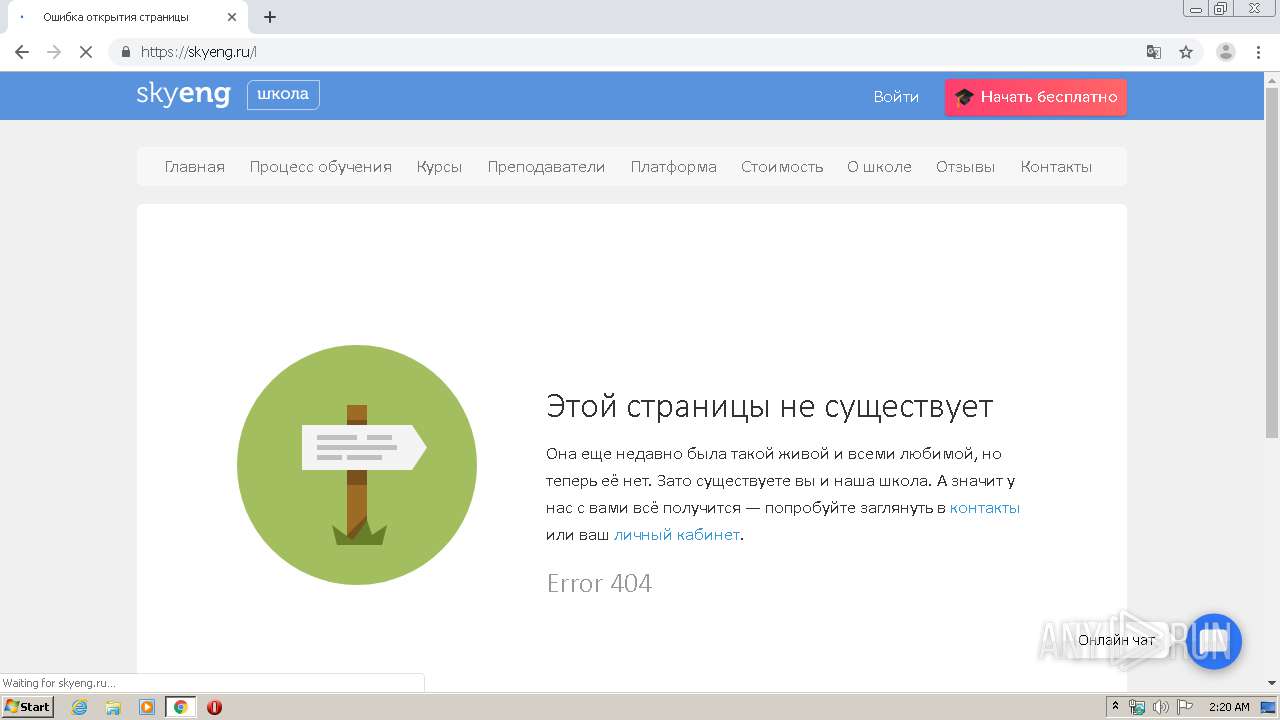Follow the личный кабинет link
The width and height of the screenshot is (1280, 720).
click(x=677, y=535)
